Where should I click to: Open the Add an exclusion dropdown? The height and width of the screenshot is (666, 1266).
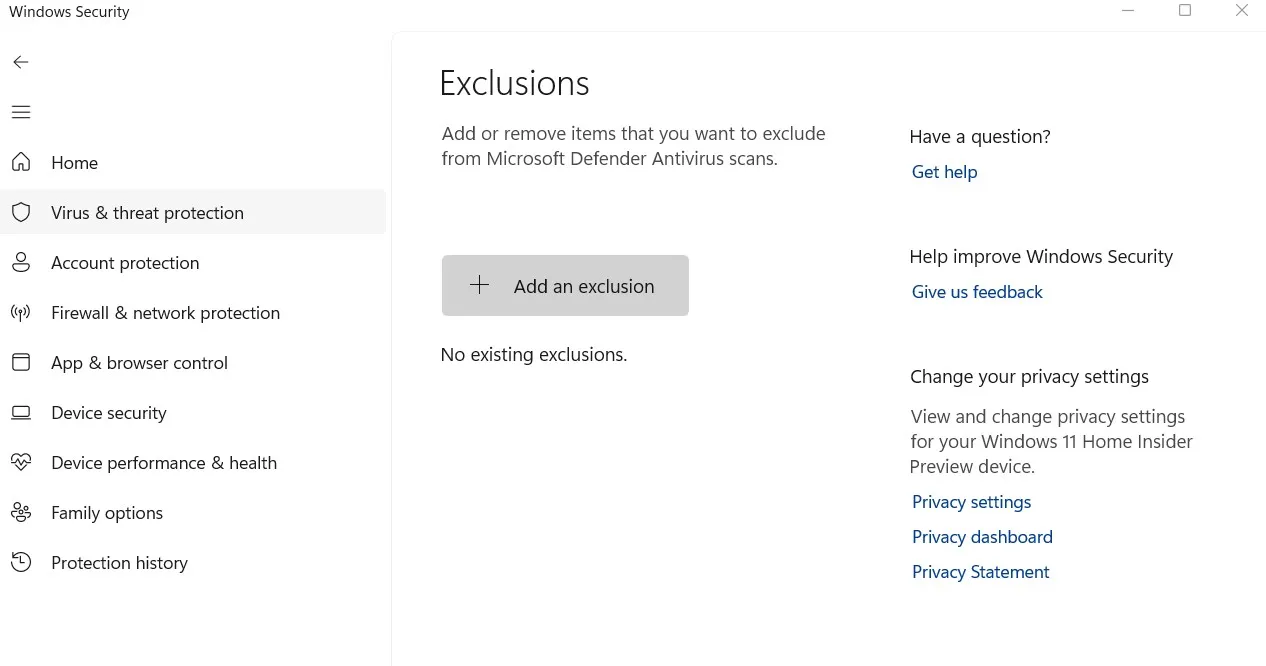[x=565, y=285]
